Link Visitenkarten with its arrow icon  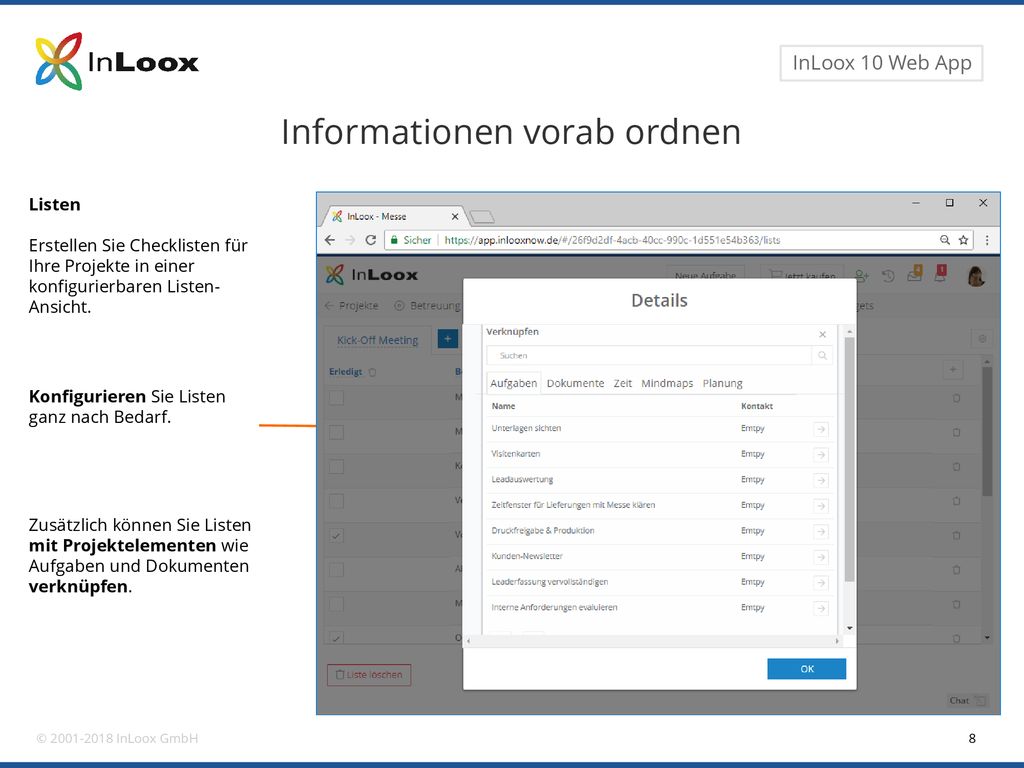tap(821, 455)
